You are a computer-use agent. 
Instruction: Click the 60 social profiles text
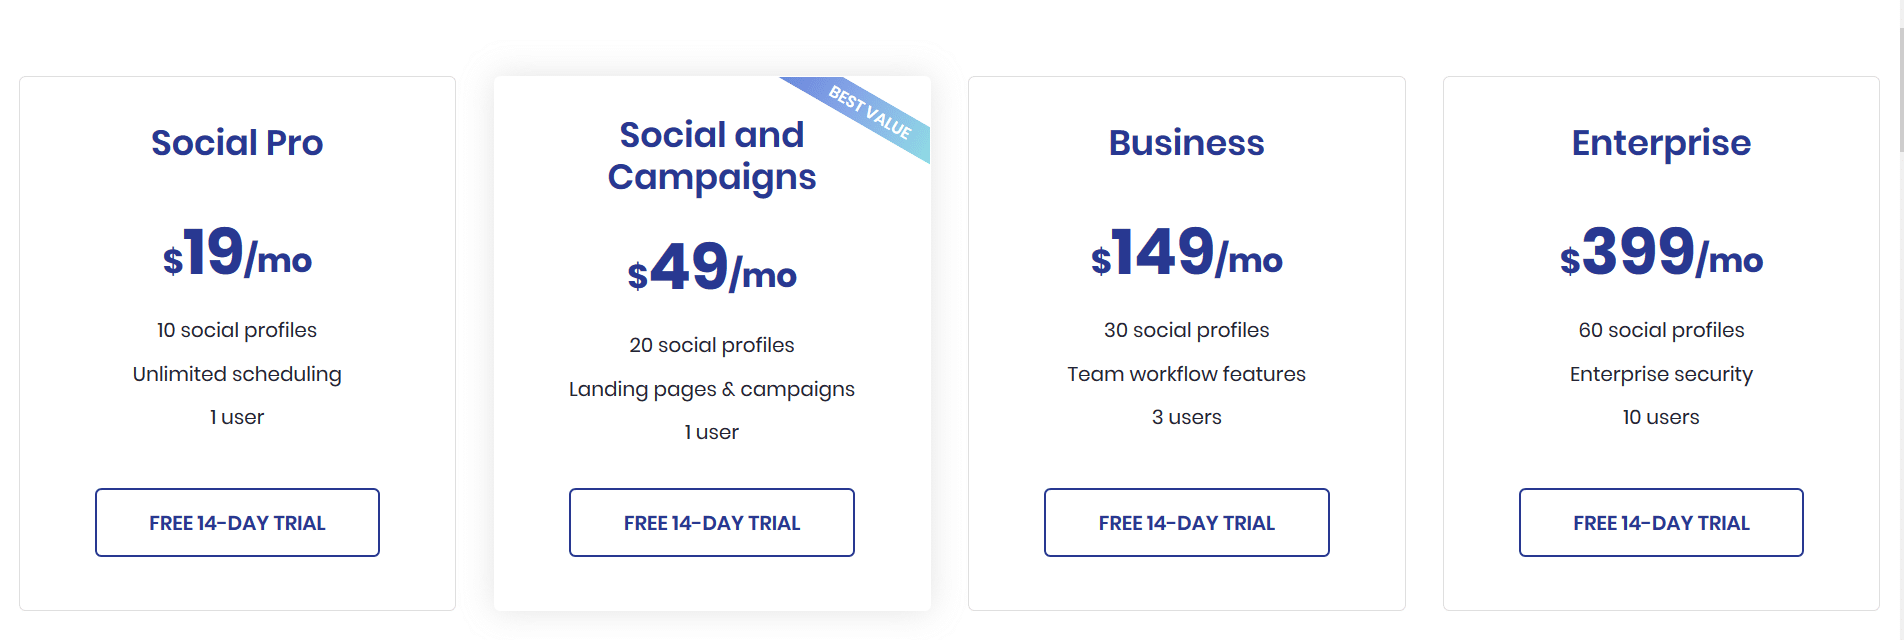click(x=1661, y=330)
